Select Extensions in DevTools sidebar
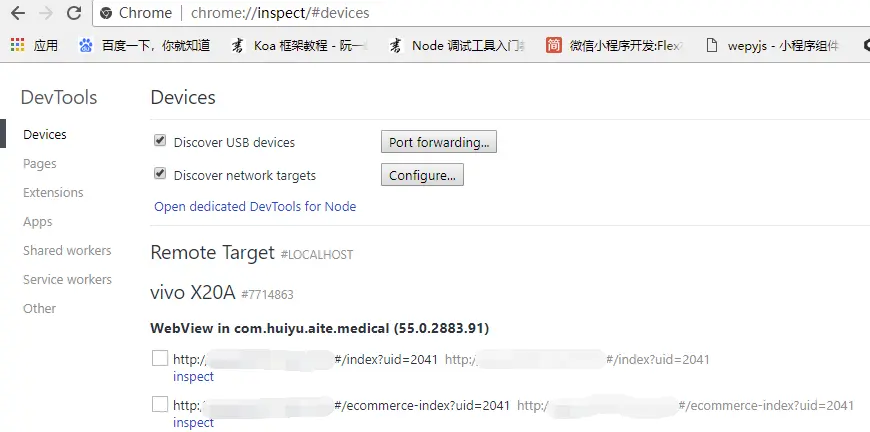This screenshot has width=870, height=432. pos(53,192)
